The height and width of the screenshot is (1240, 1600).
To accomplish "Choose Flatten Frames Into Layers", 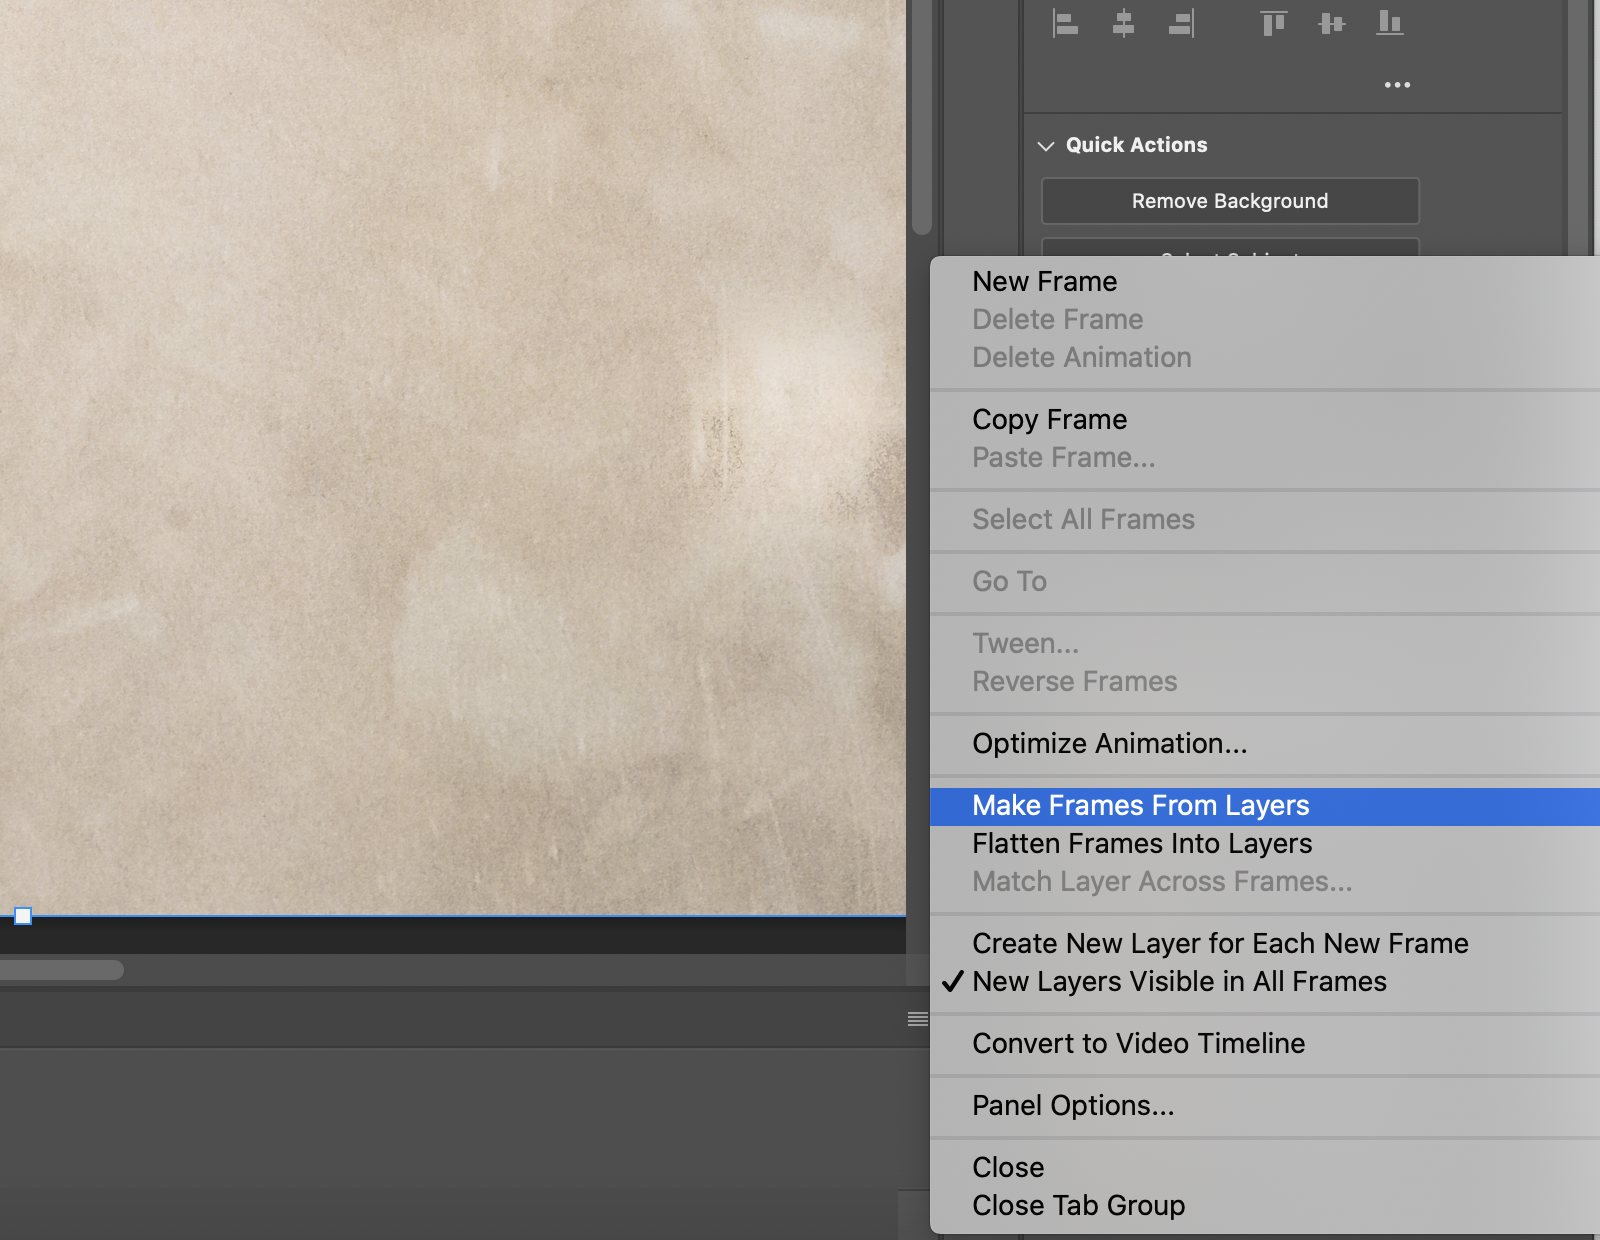I will pyautogui.click(x=1142, y=843).
